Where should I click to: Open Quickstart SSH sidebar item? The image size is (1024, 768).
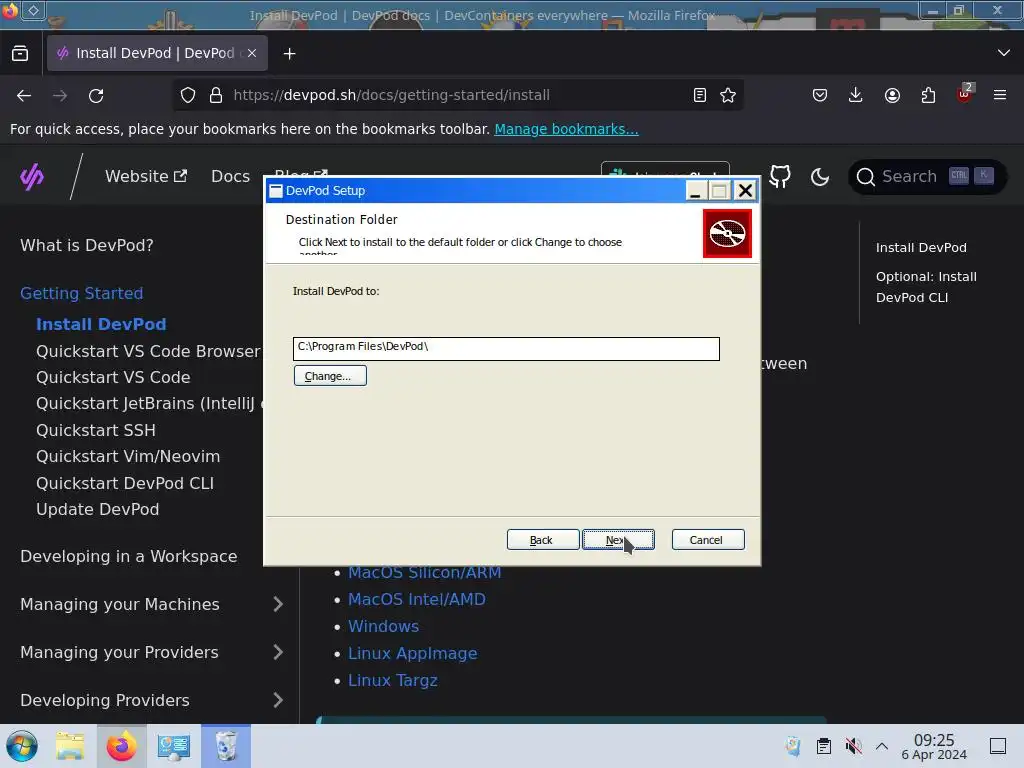[96, 430]
